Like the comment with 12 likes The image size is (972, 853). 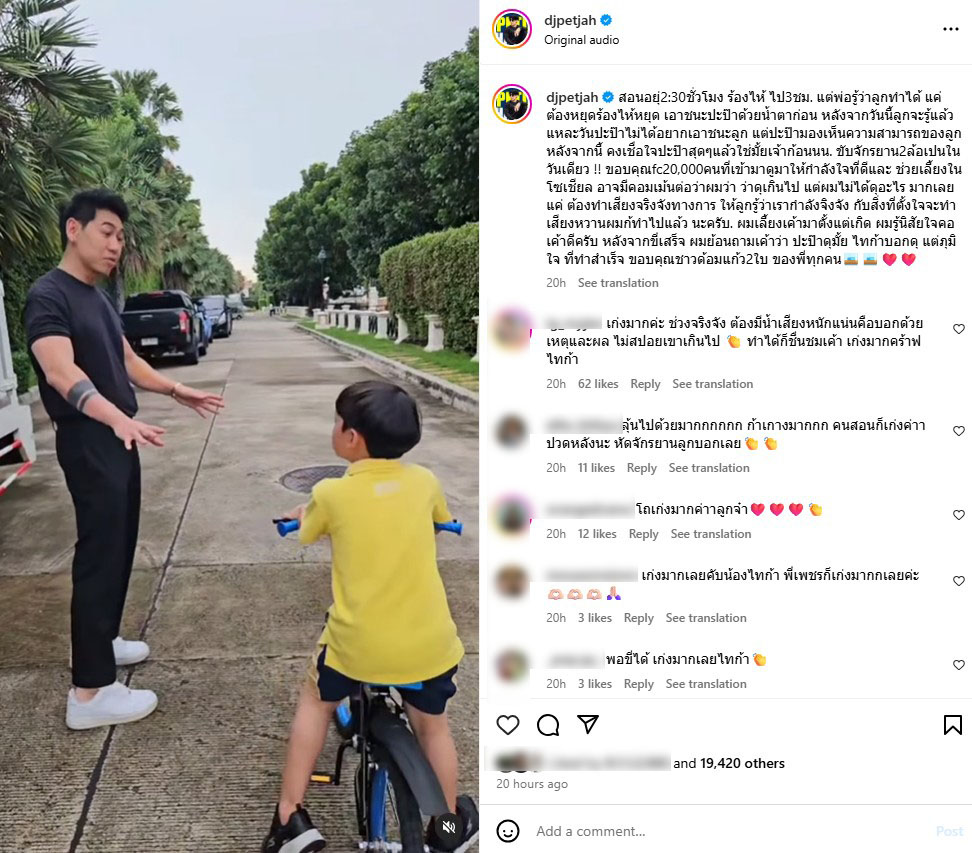[959, 515]
